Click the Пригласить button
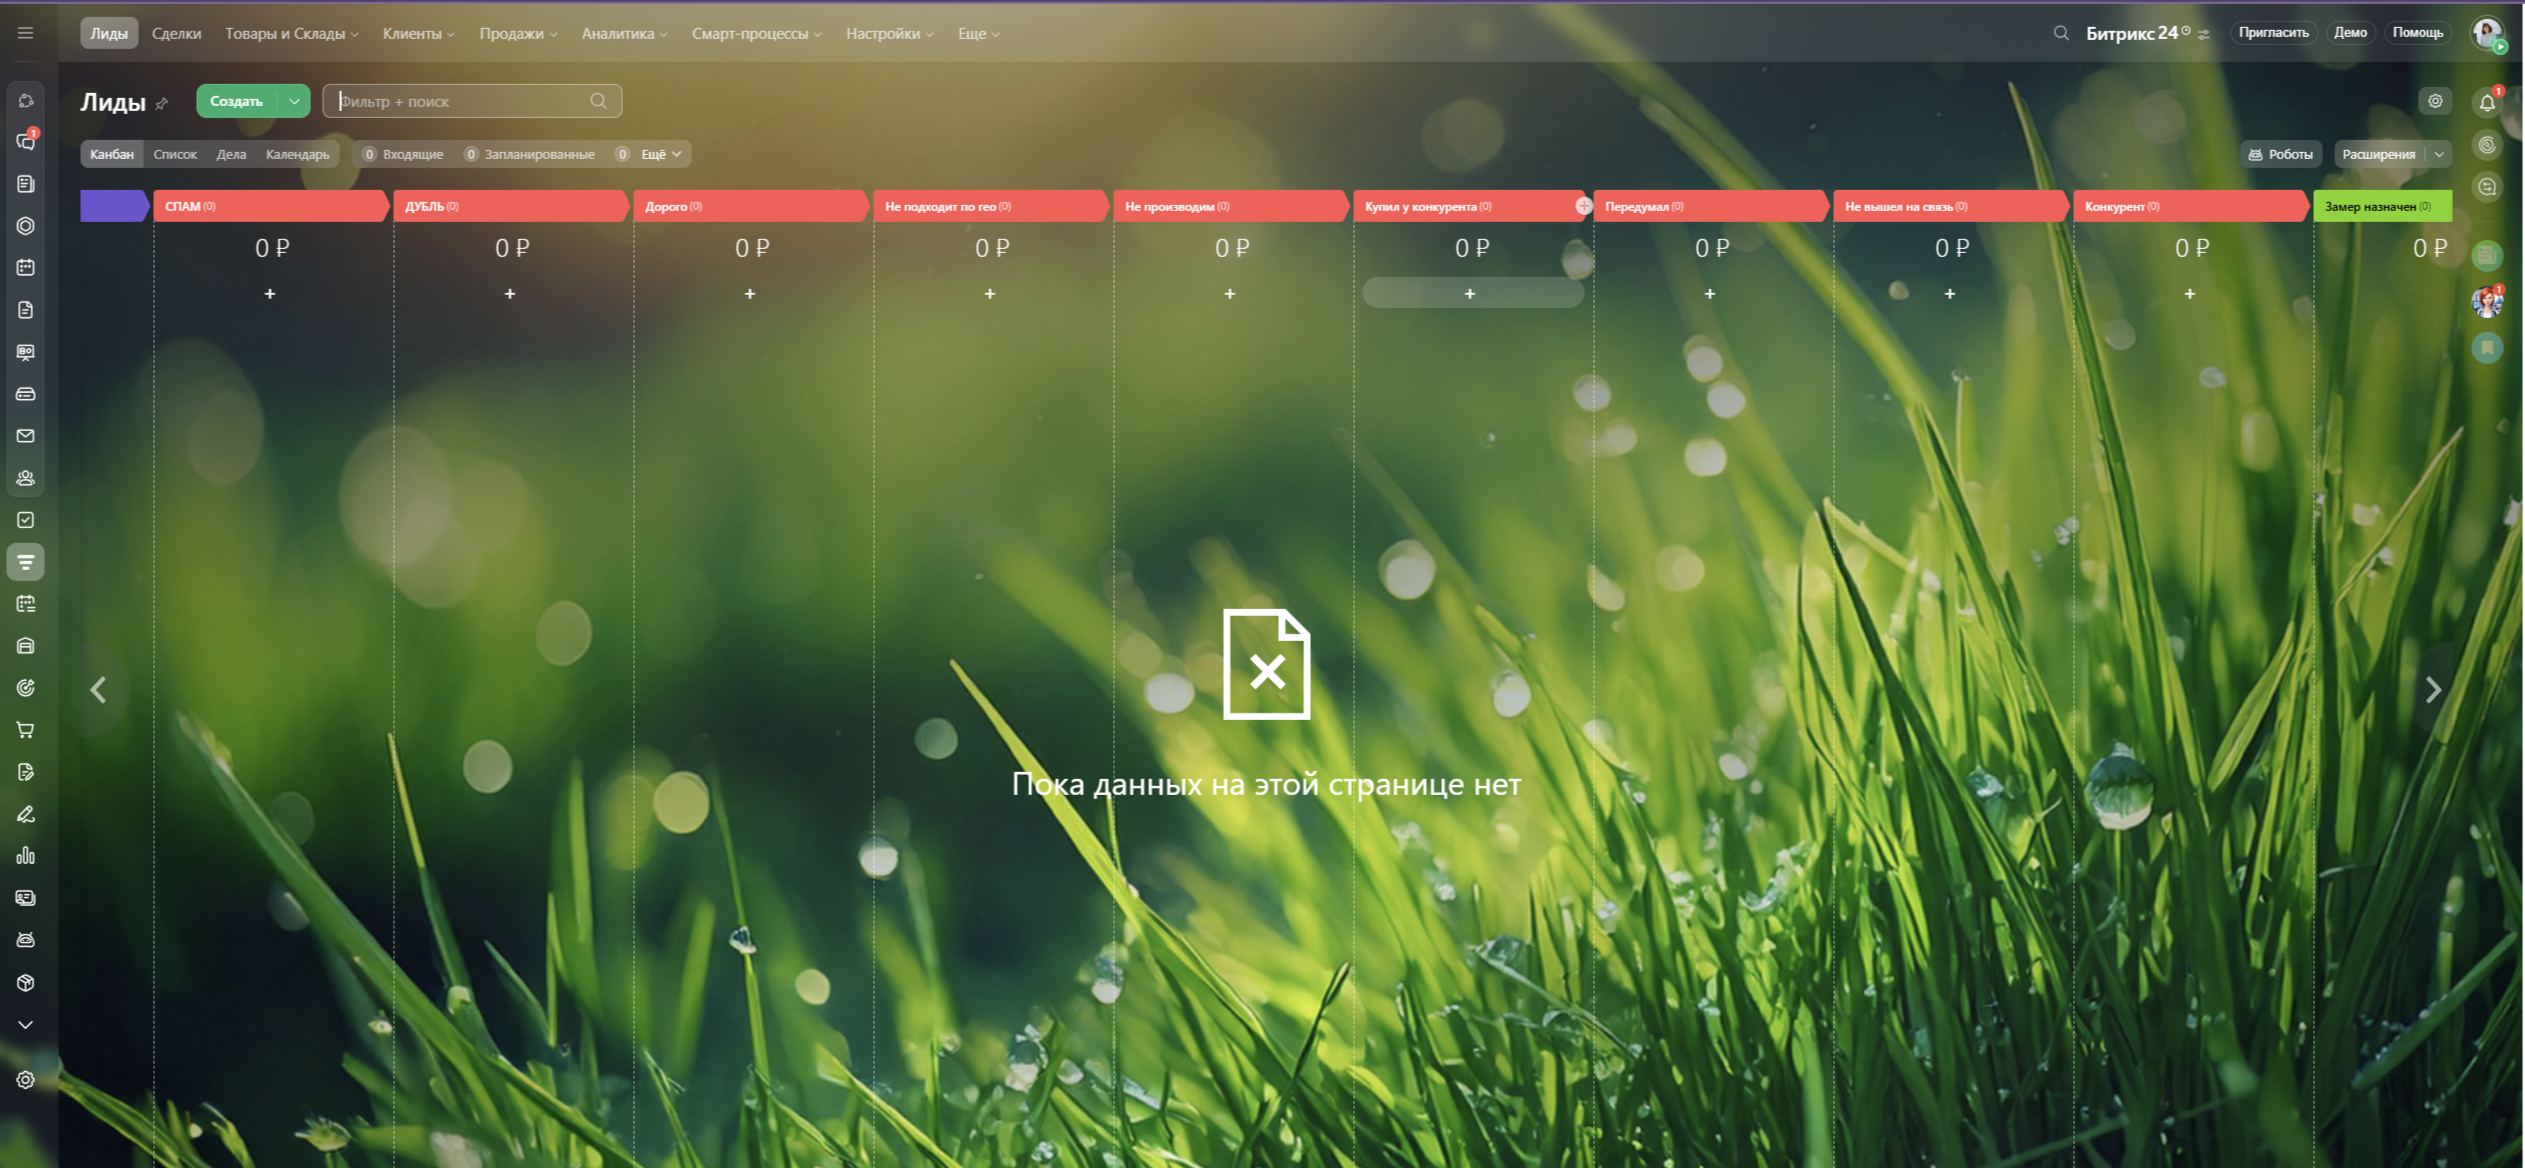This screenshot has height=1168, width=2525. (x=2273, y=33)
